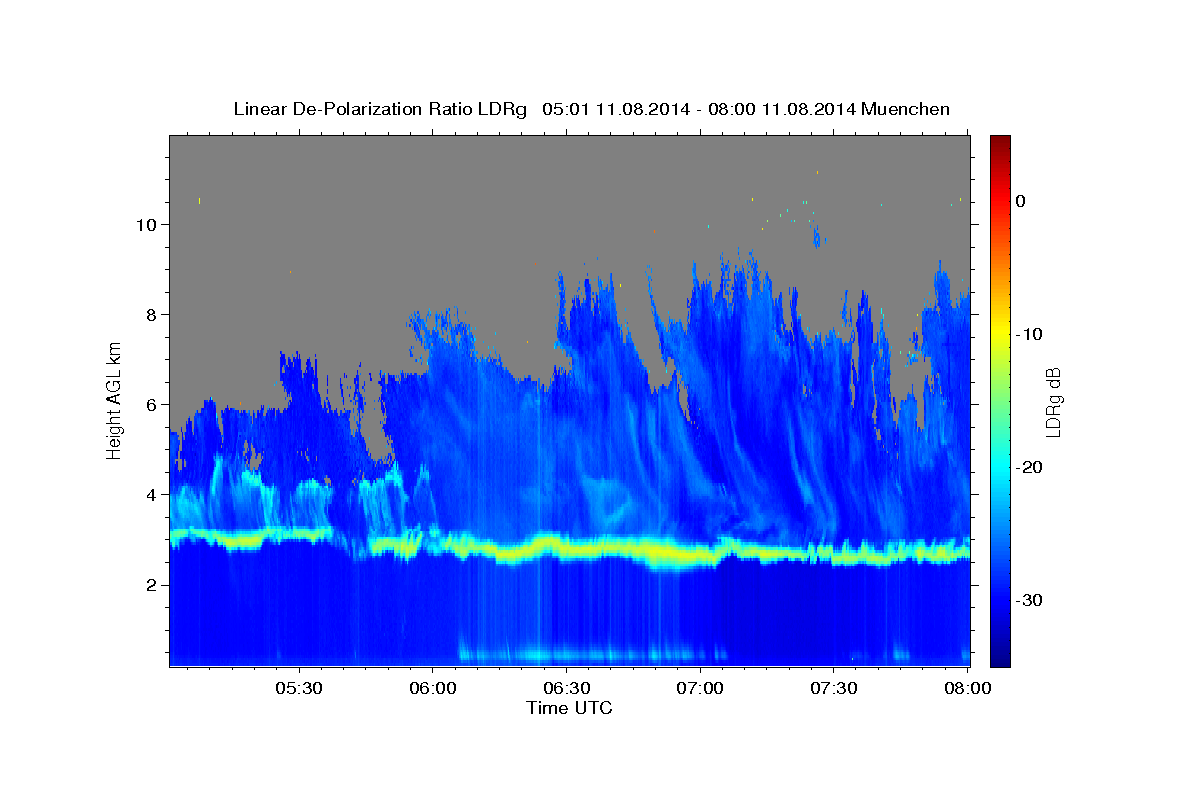Screen dimensions: 1200x800
Task: Click the colorbar value 0
Action: click(1020, 201)
